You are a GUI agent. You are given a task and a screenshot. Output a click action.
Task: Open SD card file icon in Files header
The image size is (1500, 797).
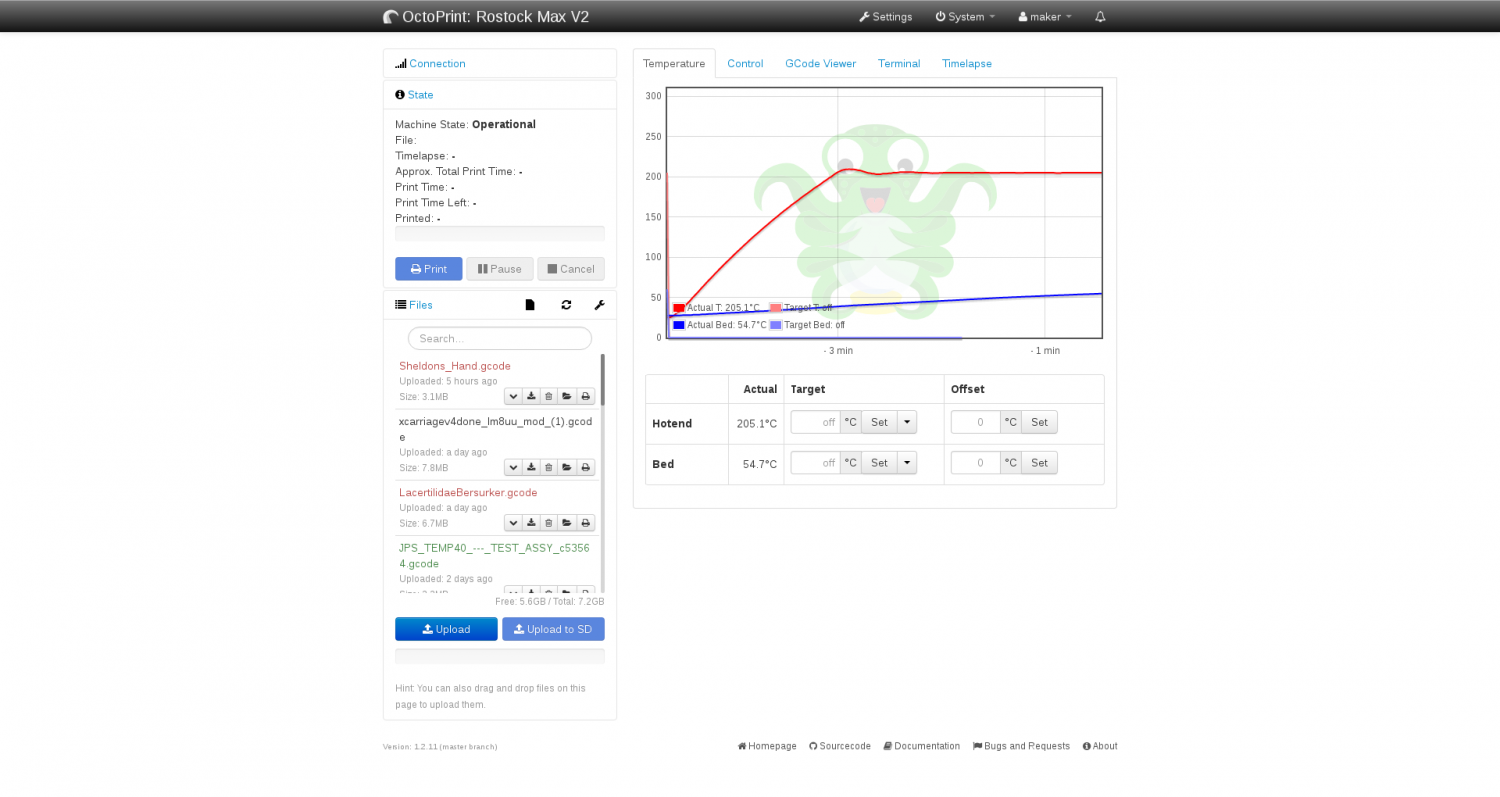[x=530, y=305]
